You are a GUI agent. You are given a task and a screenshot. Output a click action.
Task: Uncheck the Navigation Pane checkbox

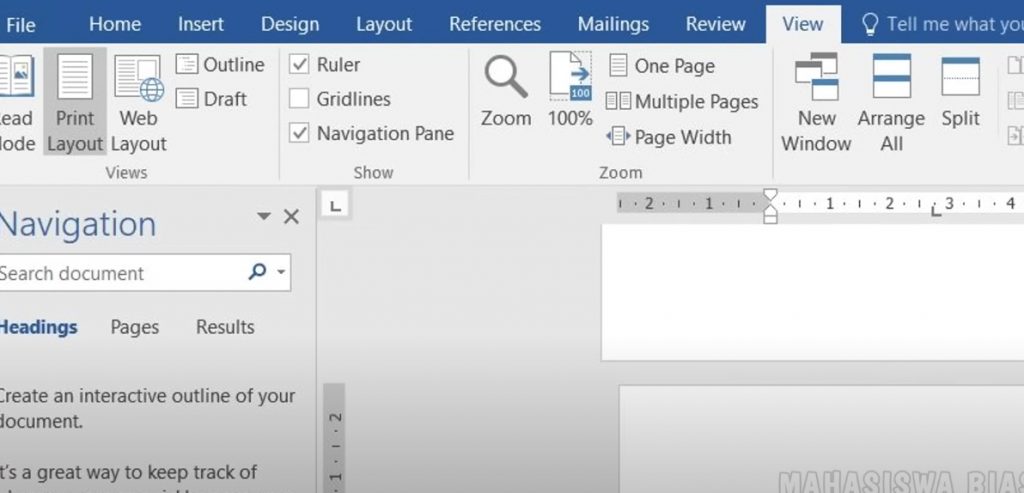tap(299, 133)
